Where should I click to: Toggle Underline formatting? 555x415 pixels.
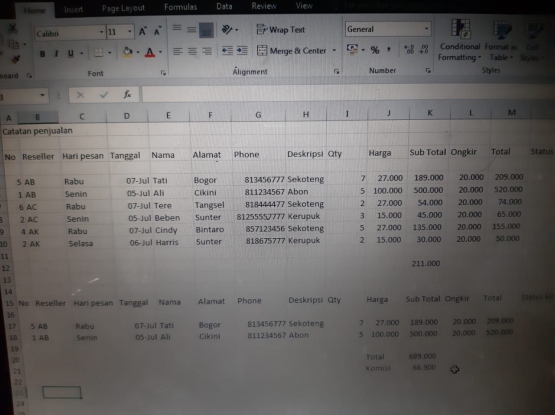tap(70, 53)
